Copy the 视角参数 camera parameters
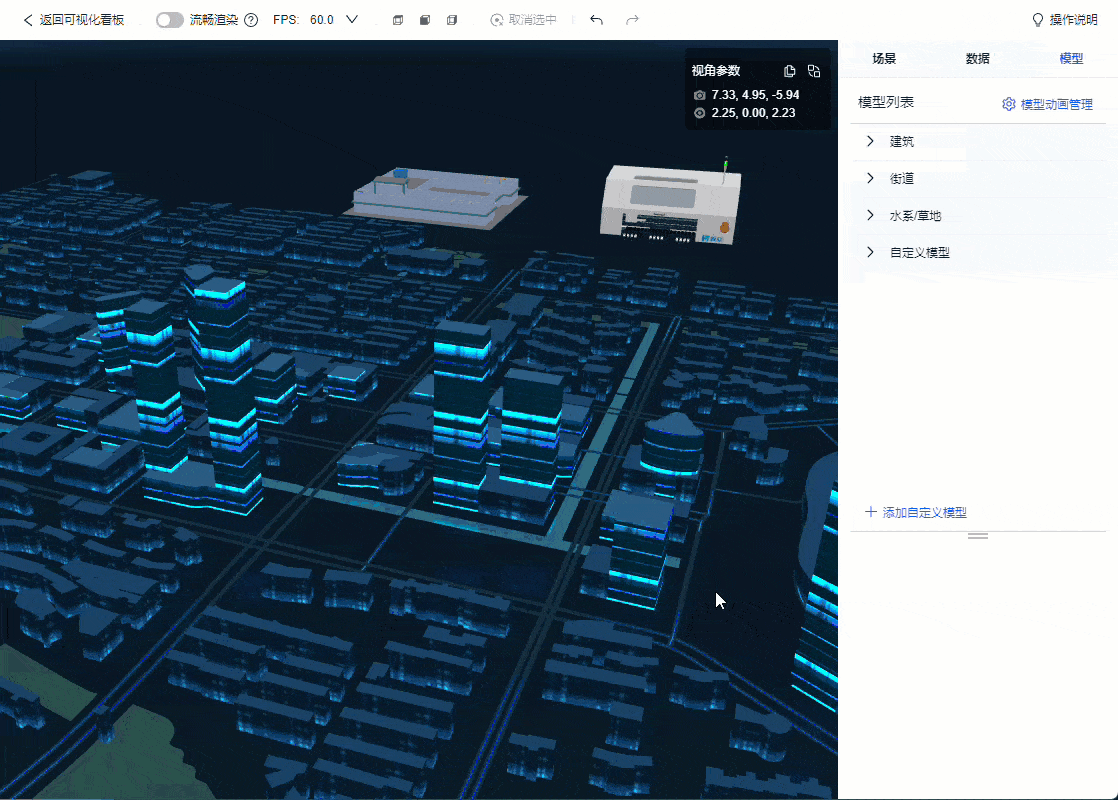 (790, 71)
